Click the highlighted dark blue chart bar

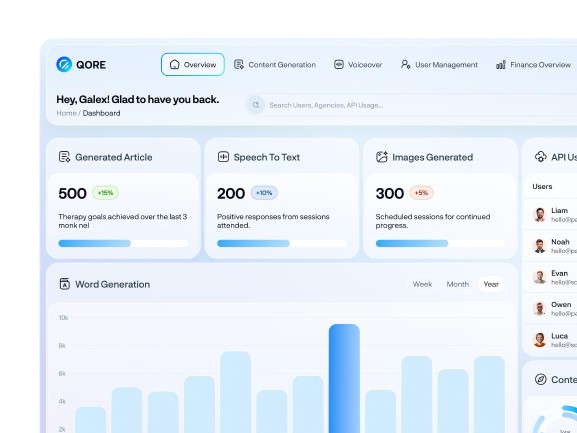(344, 378)
